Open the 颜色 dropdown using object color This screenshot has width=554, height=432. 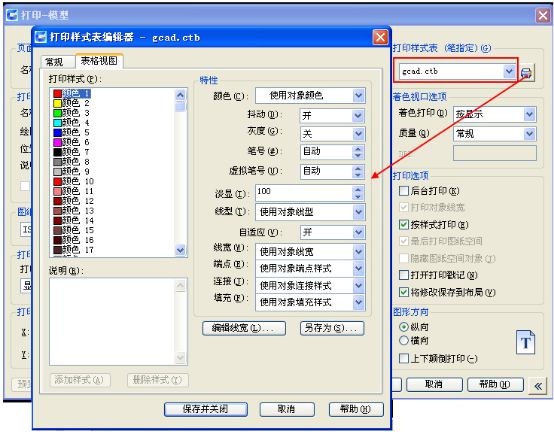(x=310, y=96)
